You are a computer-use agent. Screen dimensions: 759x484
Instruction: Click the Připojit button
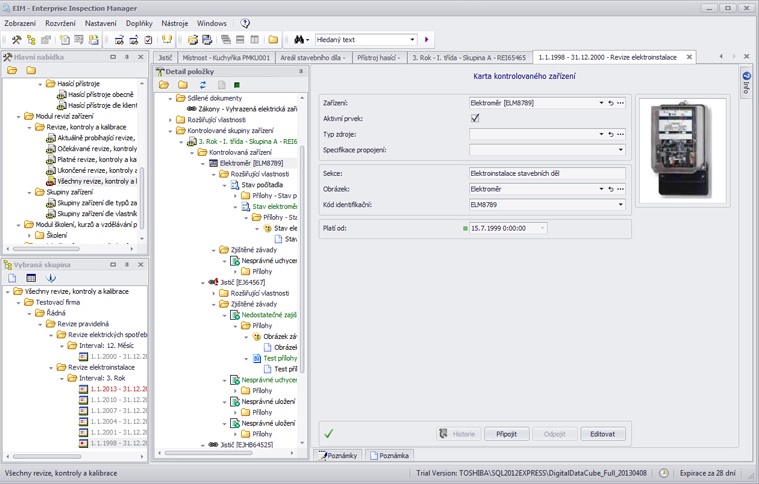506,434
